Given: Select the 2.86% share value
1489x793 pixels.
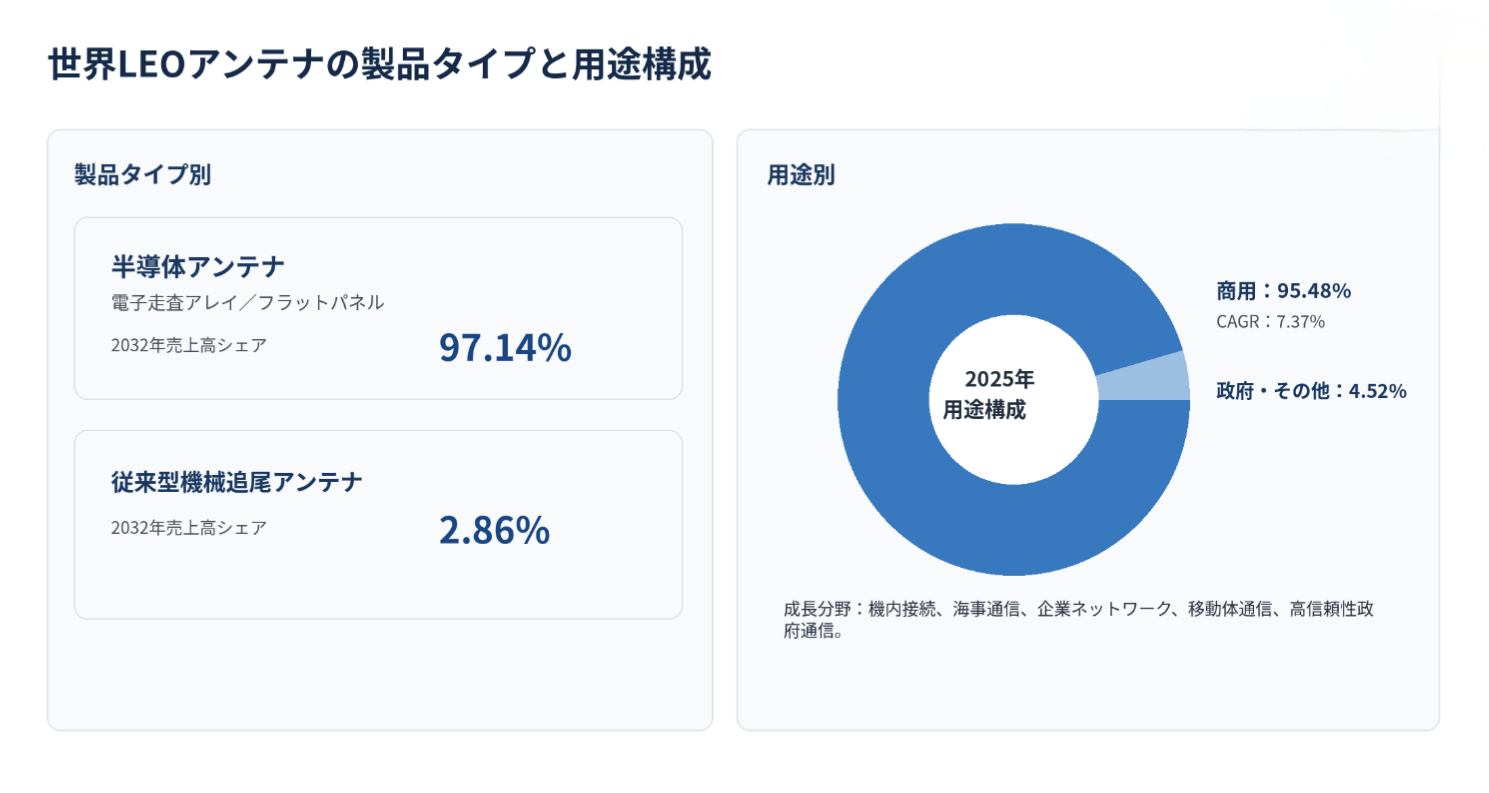Looking at the screenshot, I should coord(494,530).
